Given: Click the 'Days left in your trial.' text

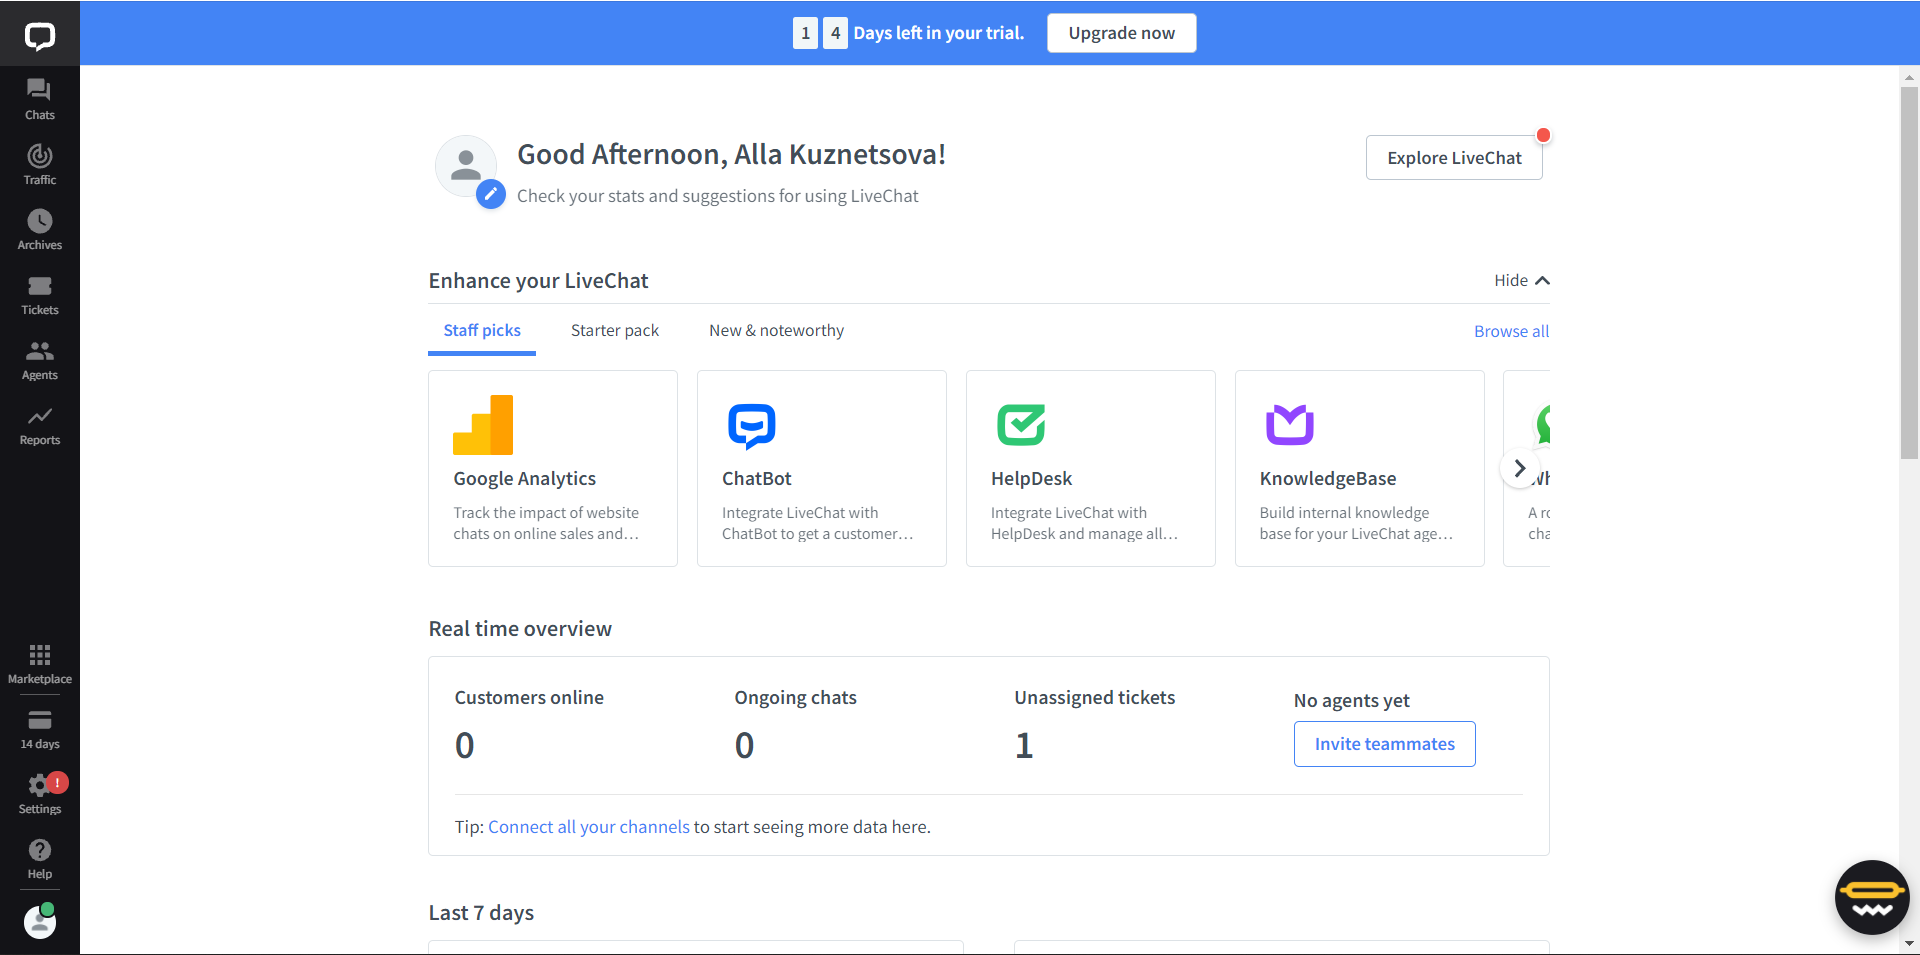Looking at the screenshot, I should pos(939,33).
